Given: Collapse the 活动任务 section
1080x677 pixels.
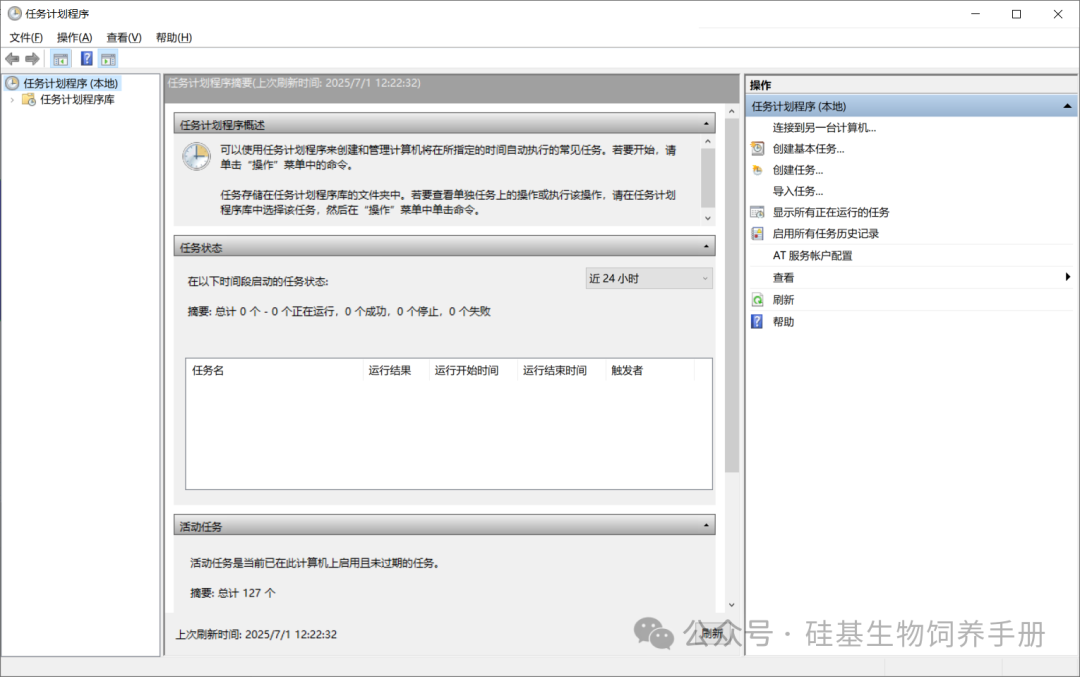Looking at the screenshot, I should [707, 525].
